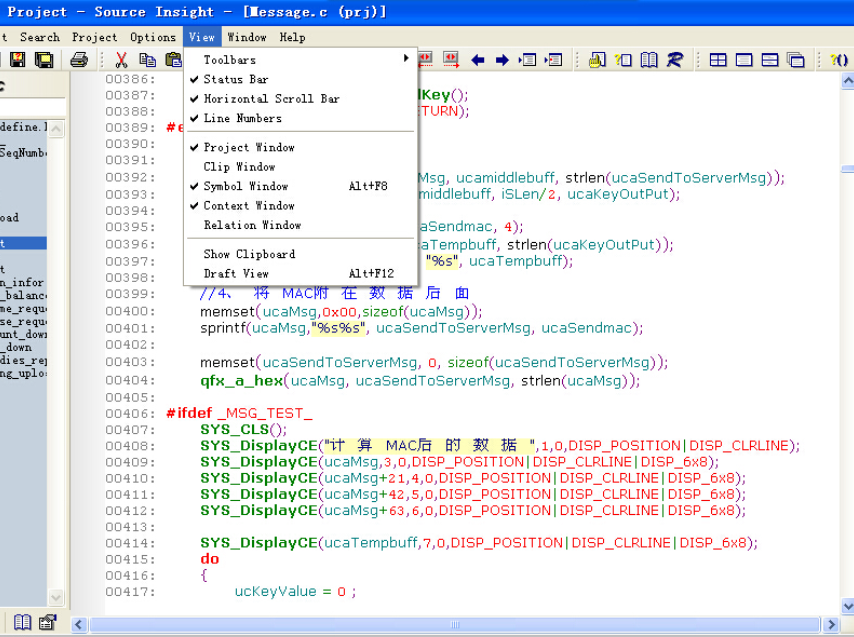Click the Cascade Windows icon
Image resolution: width=854 pixels, height=637 pixels.
[796, 60]
